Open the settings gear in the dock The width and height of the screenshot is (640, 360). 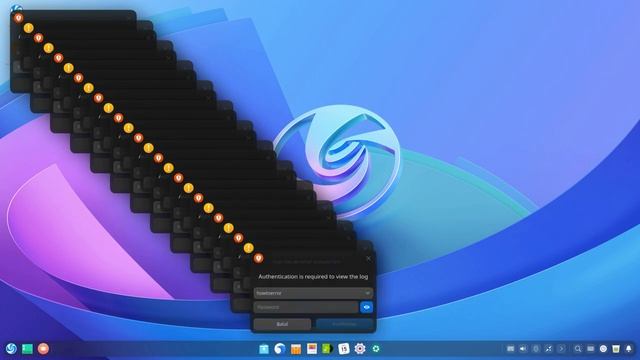pos(360,349)
